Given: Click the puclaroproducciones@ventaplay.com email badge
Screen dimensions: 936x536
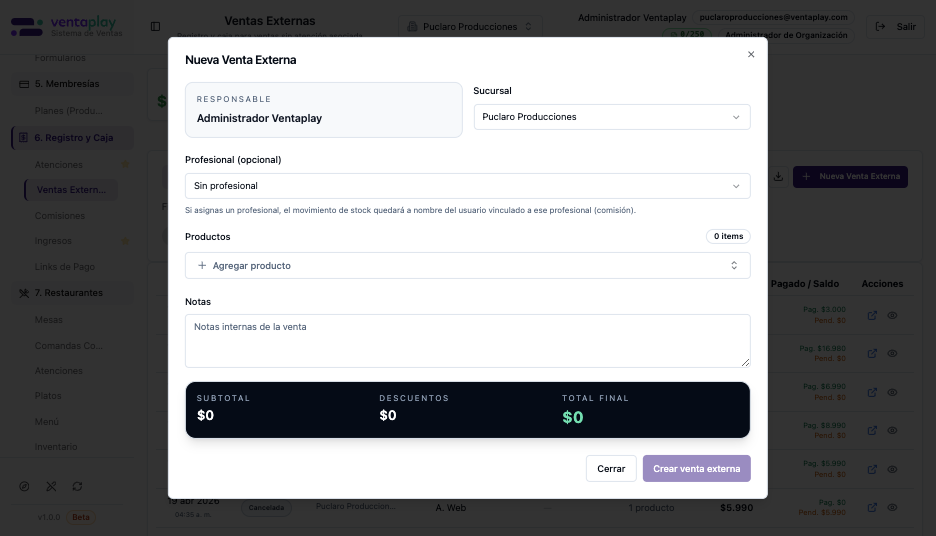Looking at the screenshot, I should pyautogui.click(x=774, y=17).
